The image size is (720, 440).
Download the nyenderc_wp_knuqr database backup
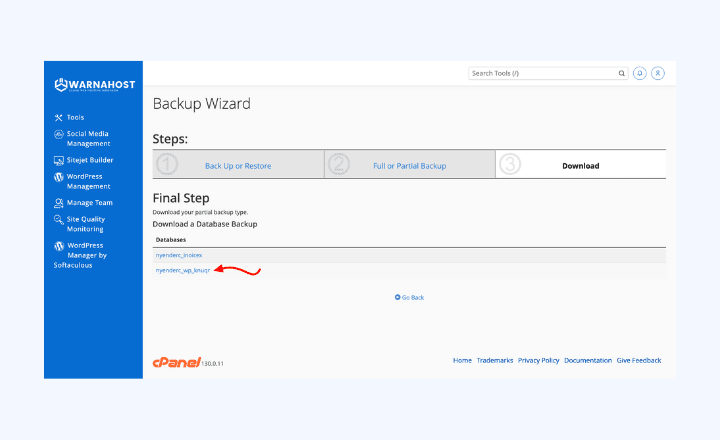(180, 270)
